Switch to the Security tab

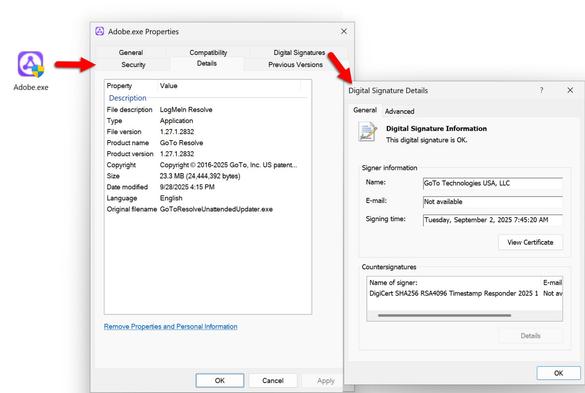pos(133,65)
